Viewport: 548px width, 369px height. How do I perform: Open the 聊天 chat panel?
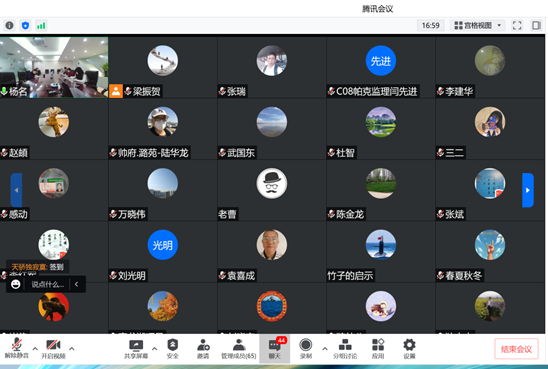275,348
